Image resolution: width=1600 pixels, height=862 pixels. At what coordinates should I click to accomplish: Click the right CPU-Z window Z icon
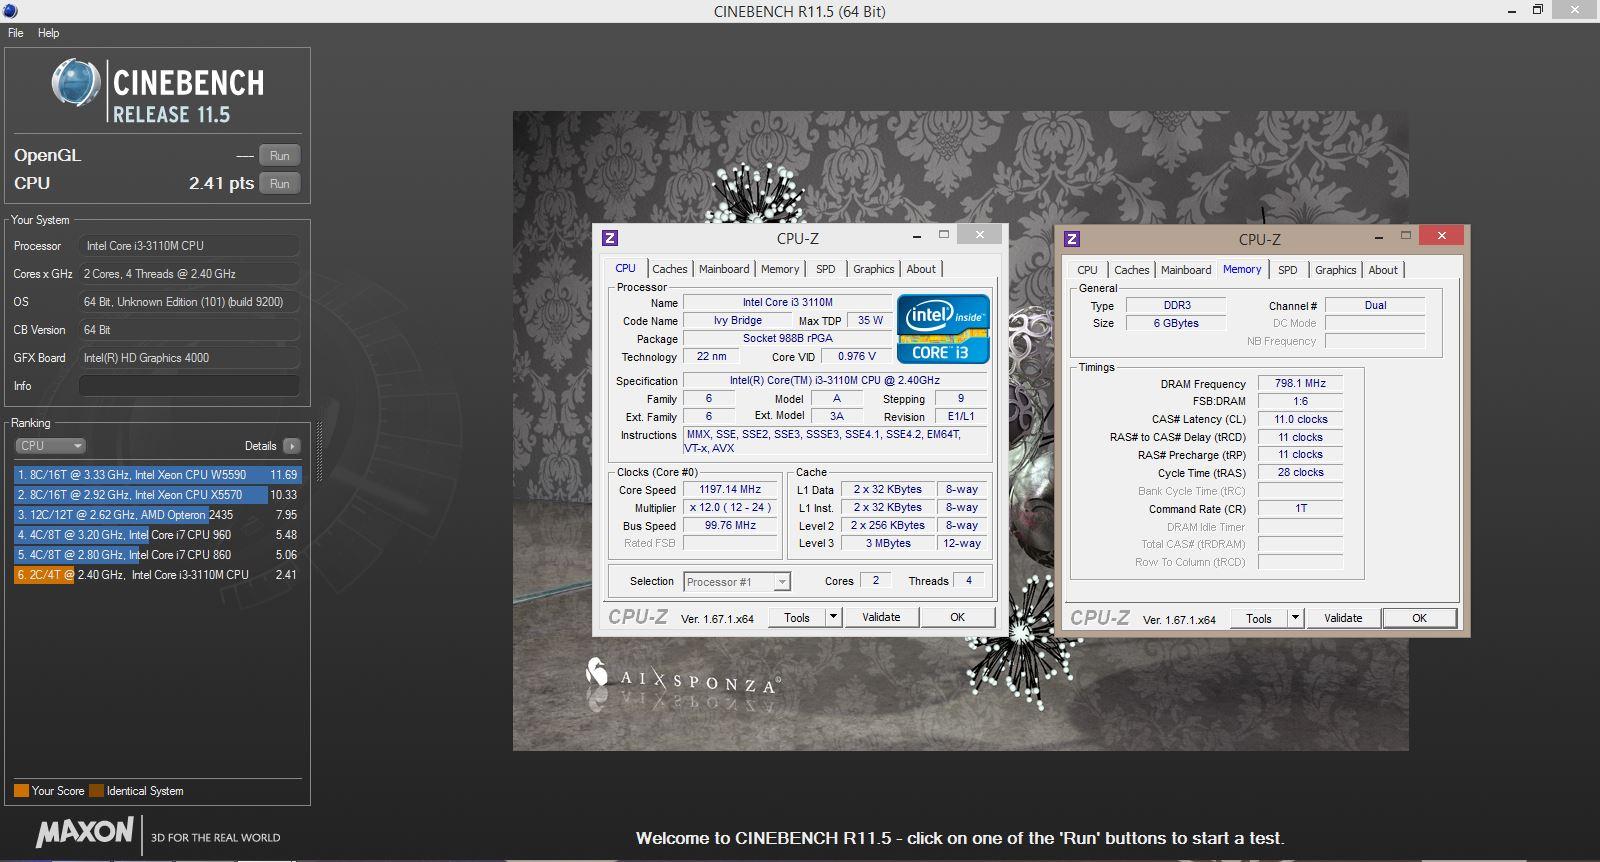point(1072,239)
